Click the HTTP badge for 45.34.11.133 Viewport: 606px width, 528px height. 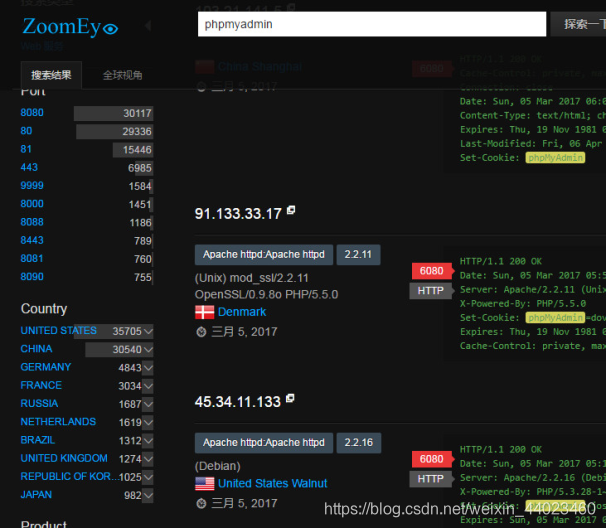(430, 479)
